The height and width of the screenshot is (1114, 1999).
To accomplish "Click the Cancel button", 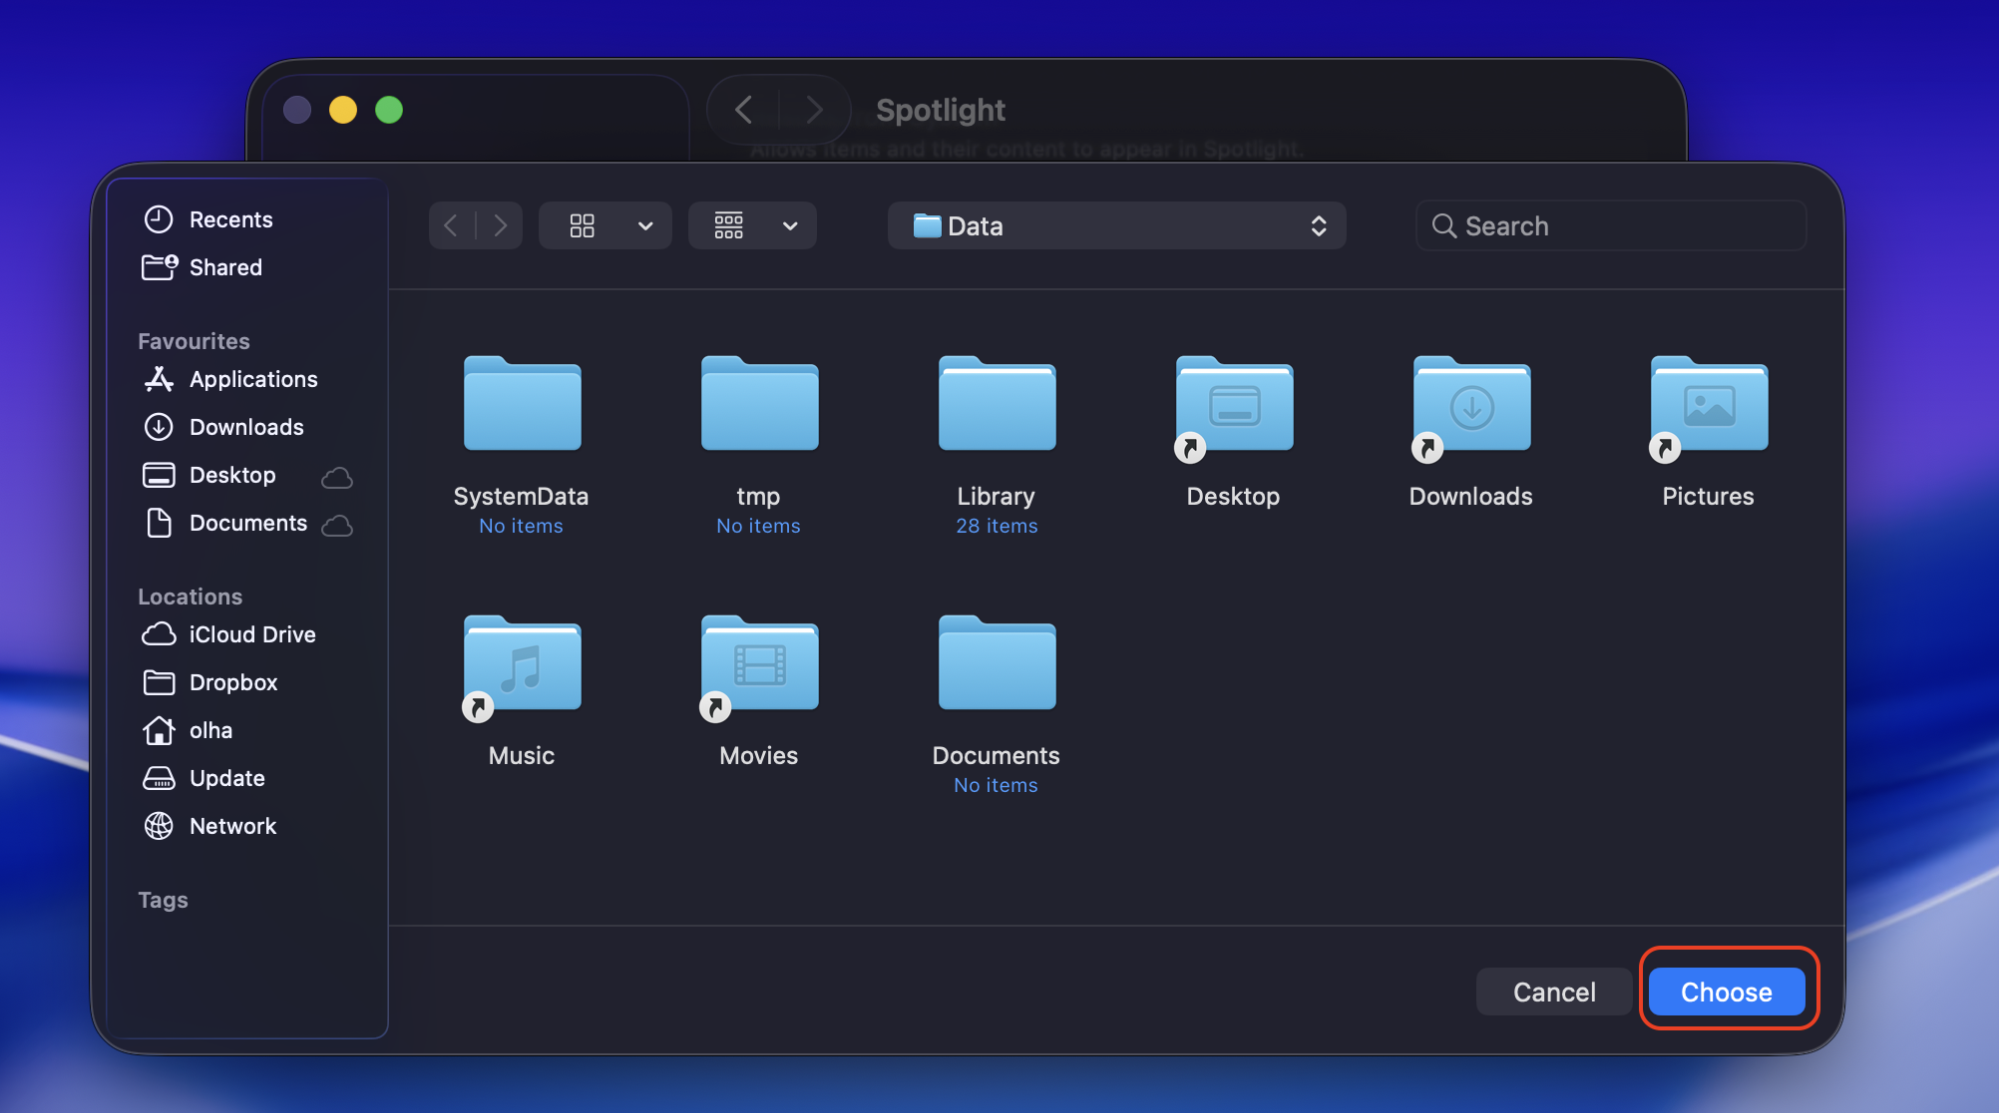I will coord(1554,992).
